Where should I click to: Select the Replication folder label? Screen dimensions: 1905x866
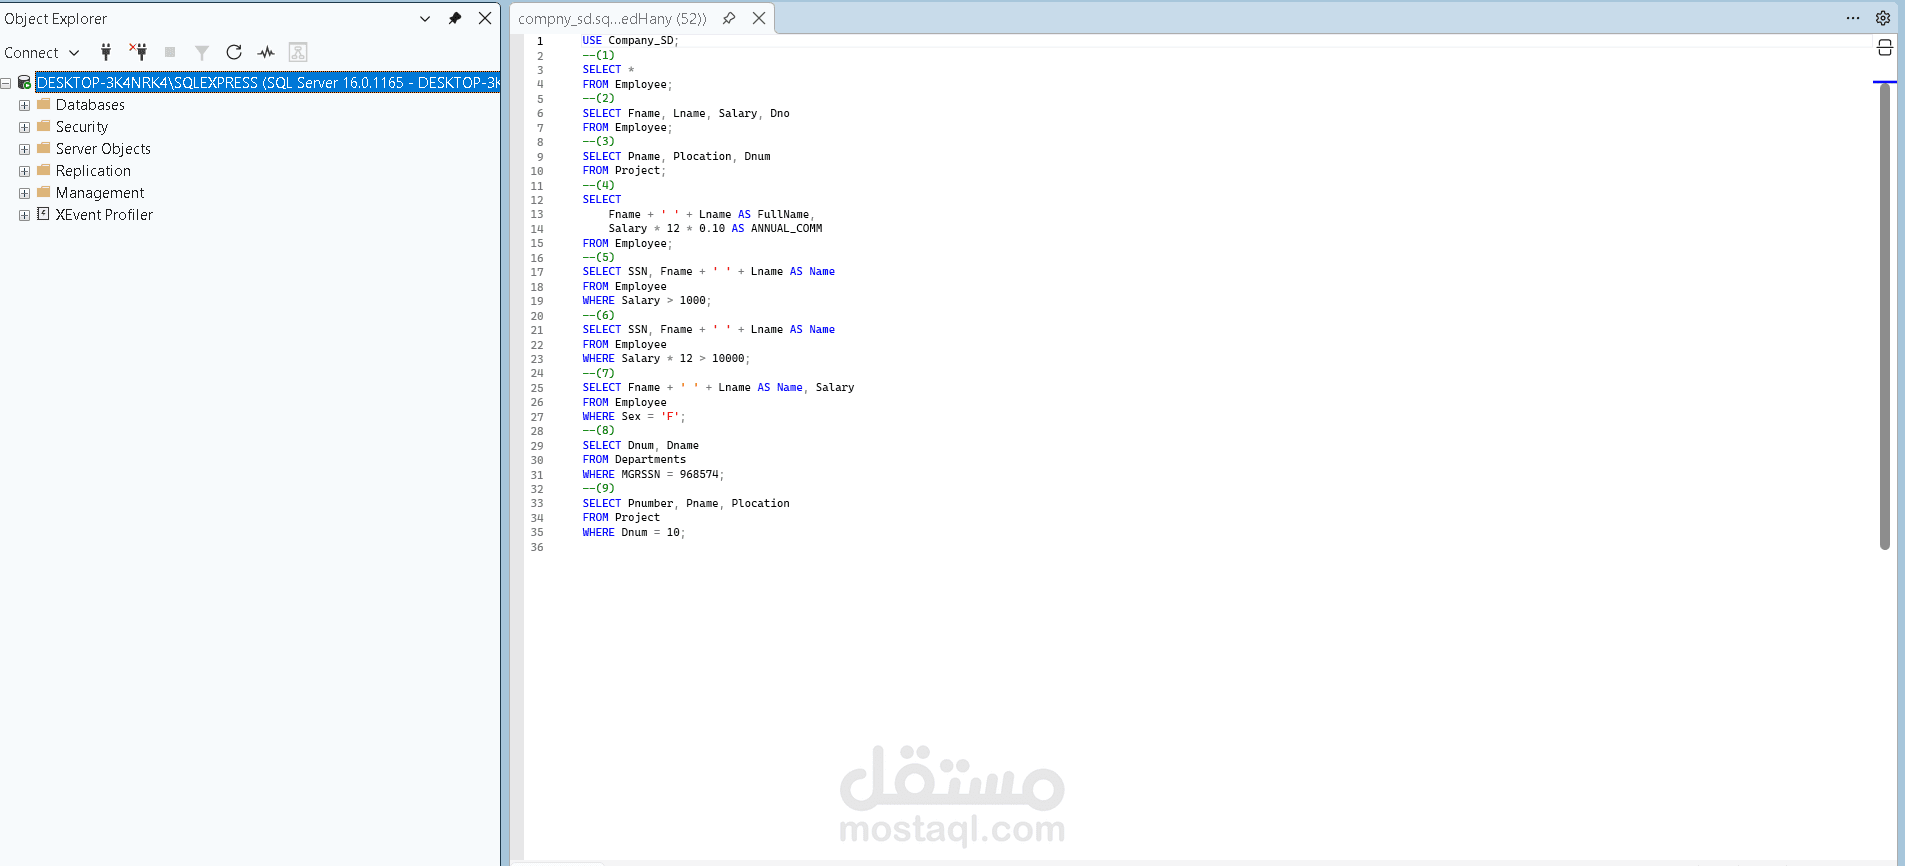tap(93, 171)
